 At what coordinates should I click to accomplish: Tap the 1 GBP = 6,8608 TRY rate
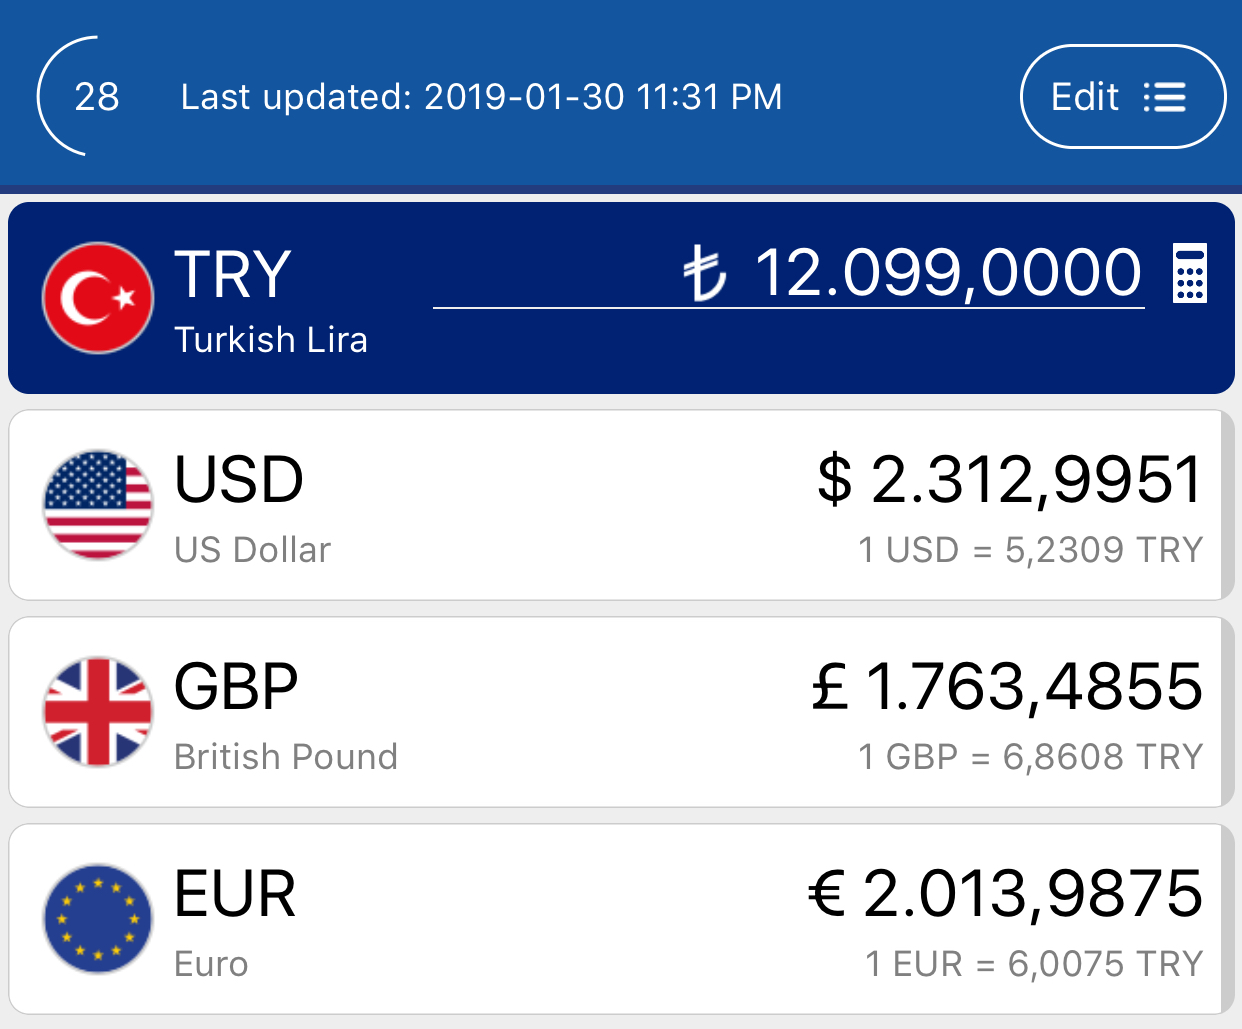(1030, 757)
